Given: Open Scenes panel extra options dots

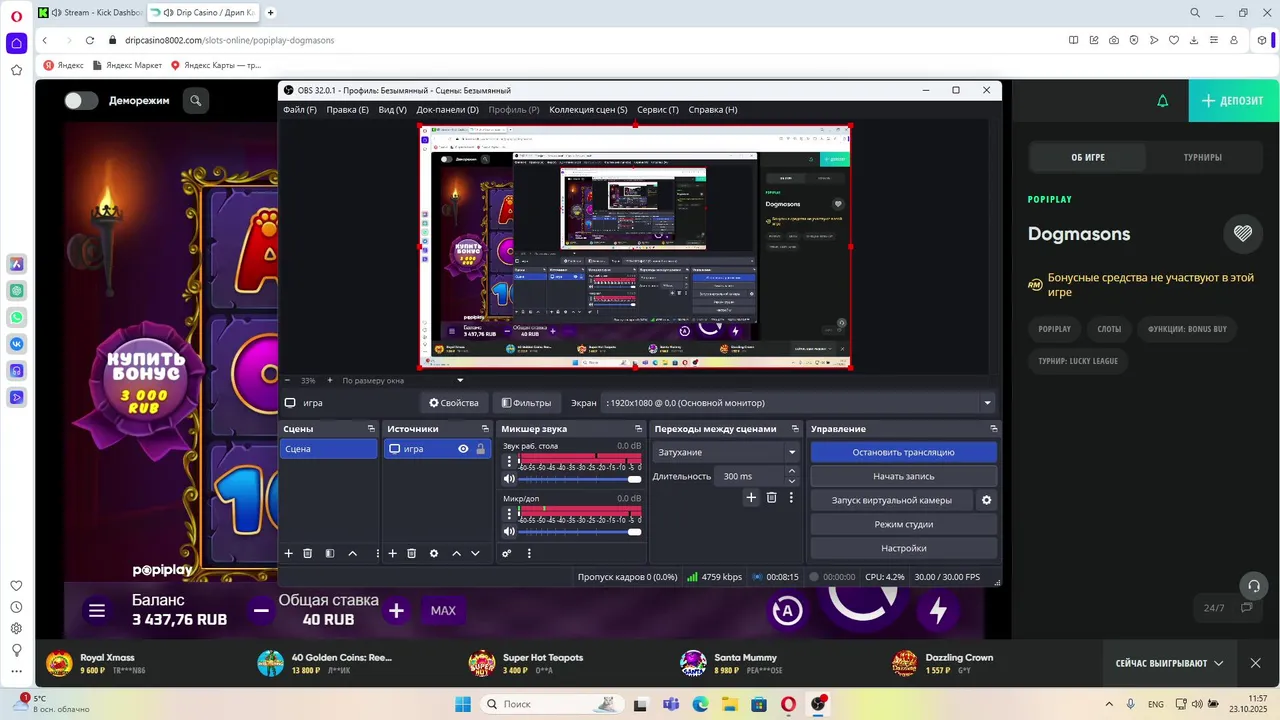Looking at the screenshot, I should point(377,553).
